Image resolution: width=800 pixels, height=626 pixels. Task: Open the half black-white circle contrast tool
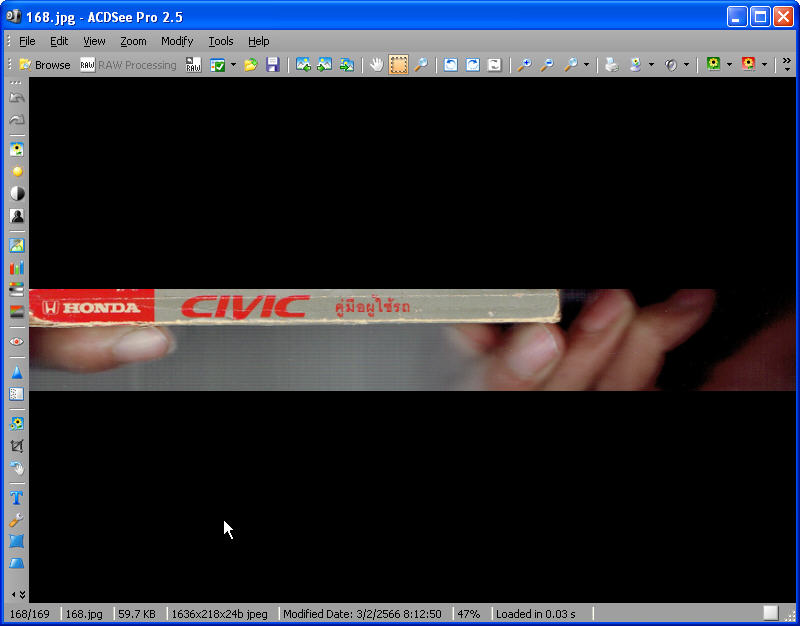[16, 193]
